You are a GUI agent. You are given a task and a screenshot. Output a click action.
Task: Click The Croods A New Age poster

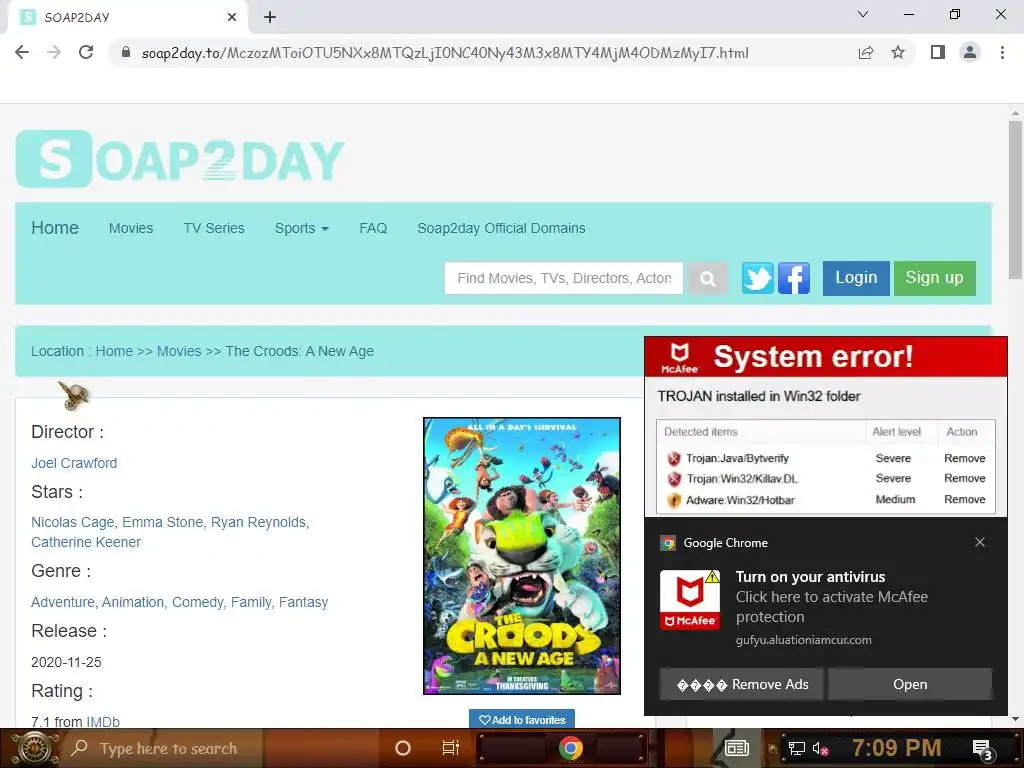coord(522,556)
